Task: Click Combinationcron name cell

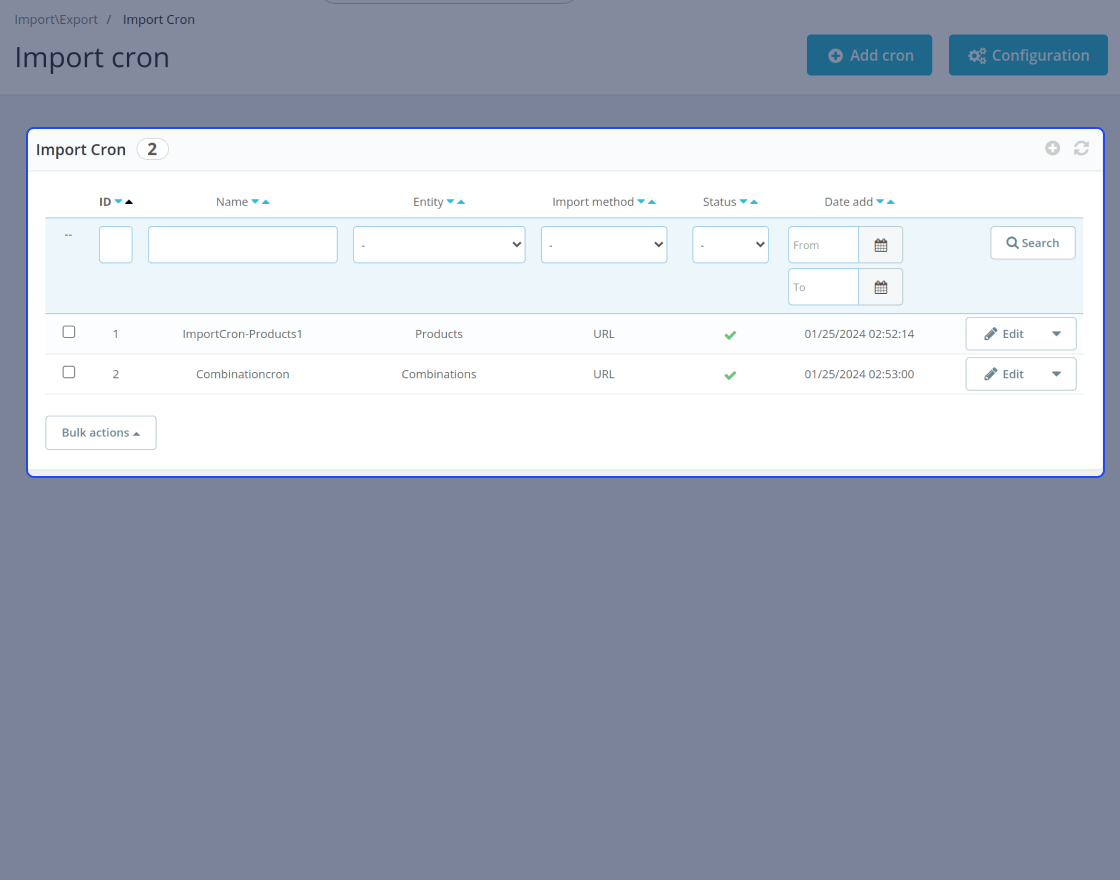Action: pos(243,374)
